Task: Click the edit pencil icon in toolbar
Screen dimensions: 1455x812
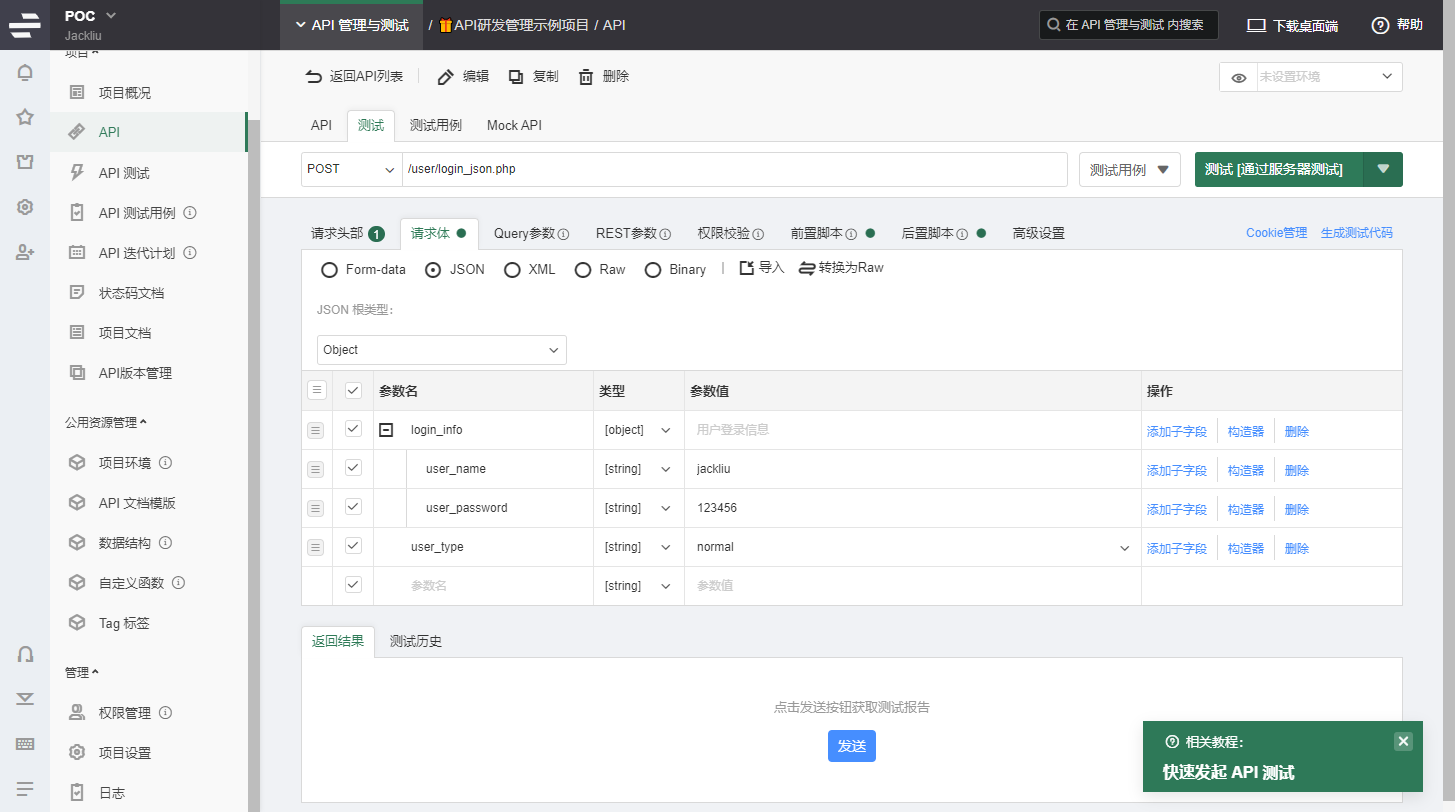Action: click(446, 77)
